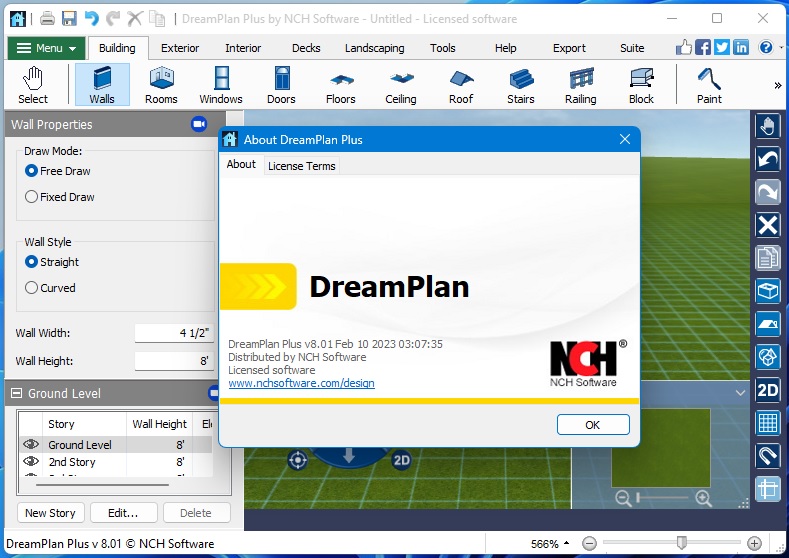Select the 2nd Story row
The width and height of the screenshot is (789, 558).
[x=116, y=461]
